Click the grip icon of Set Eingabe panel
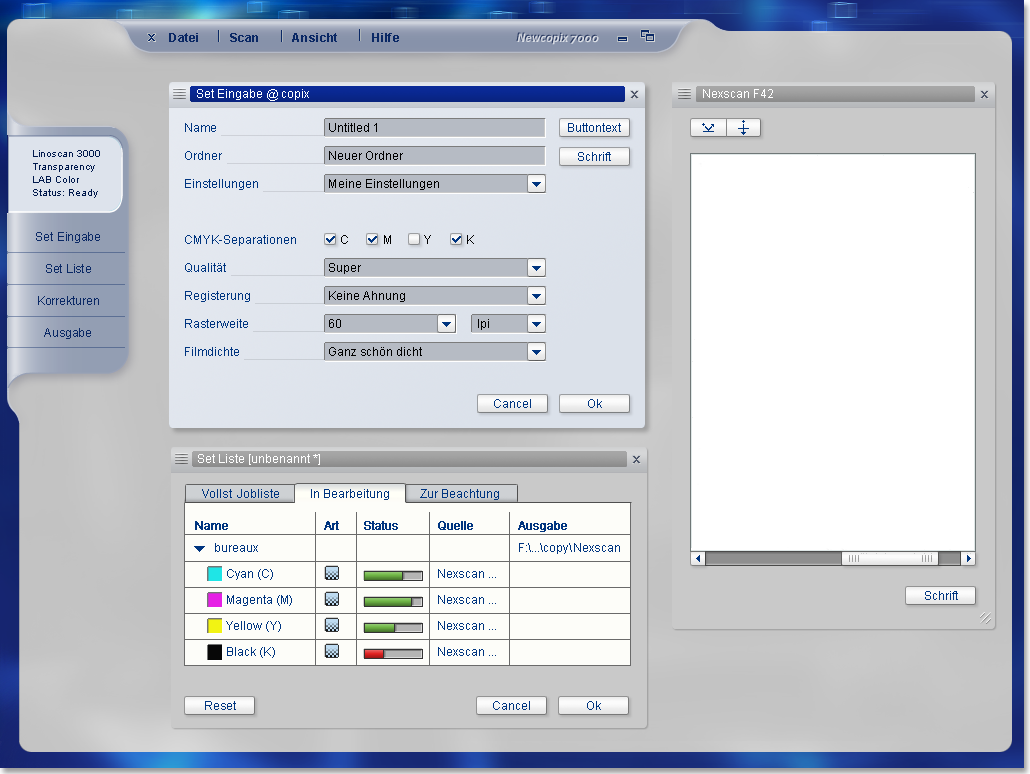This screenshot has height=774, width=1030. pyautogui.click(x=179, y=94)
